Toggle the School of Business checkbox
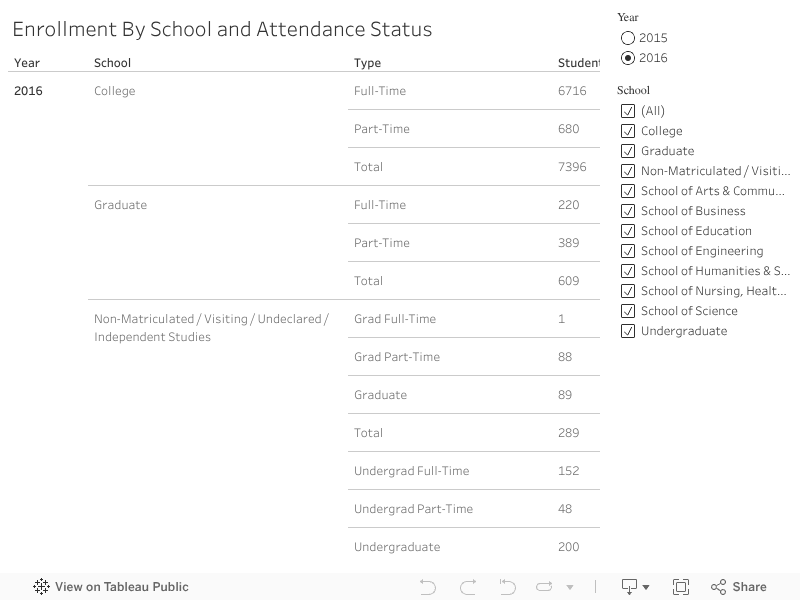This screenshot has width=800, height=600. point(628,211)
